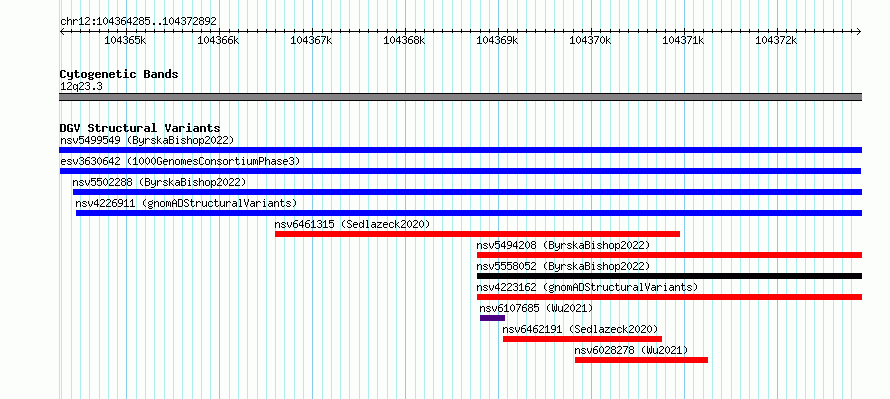Image resolution: width=890 pixels, height=399 pixels.
Task: Click the red bar of nsv6028278
Action: [x=641, y=360]
